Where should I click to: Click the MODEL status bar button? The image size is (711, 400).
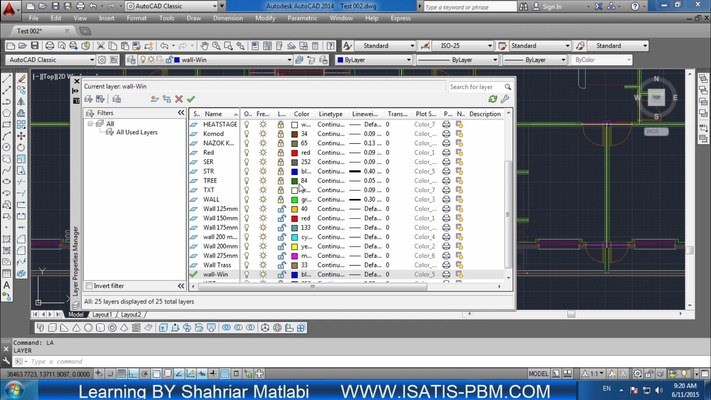click(538, 374)
